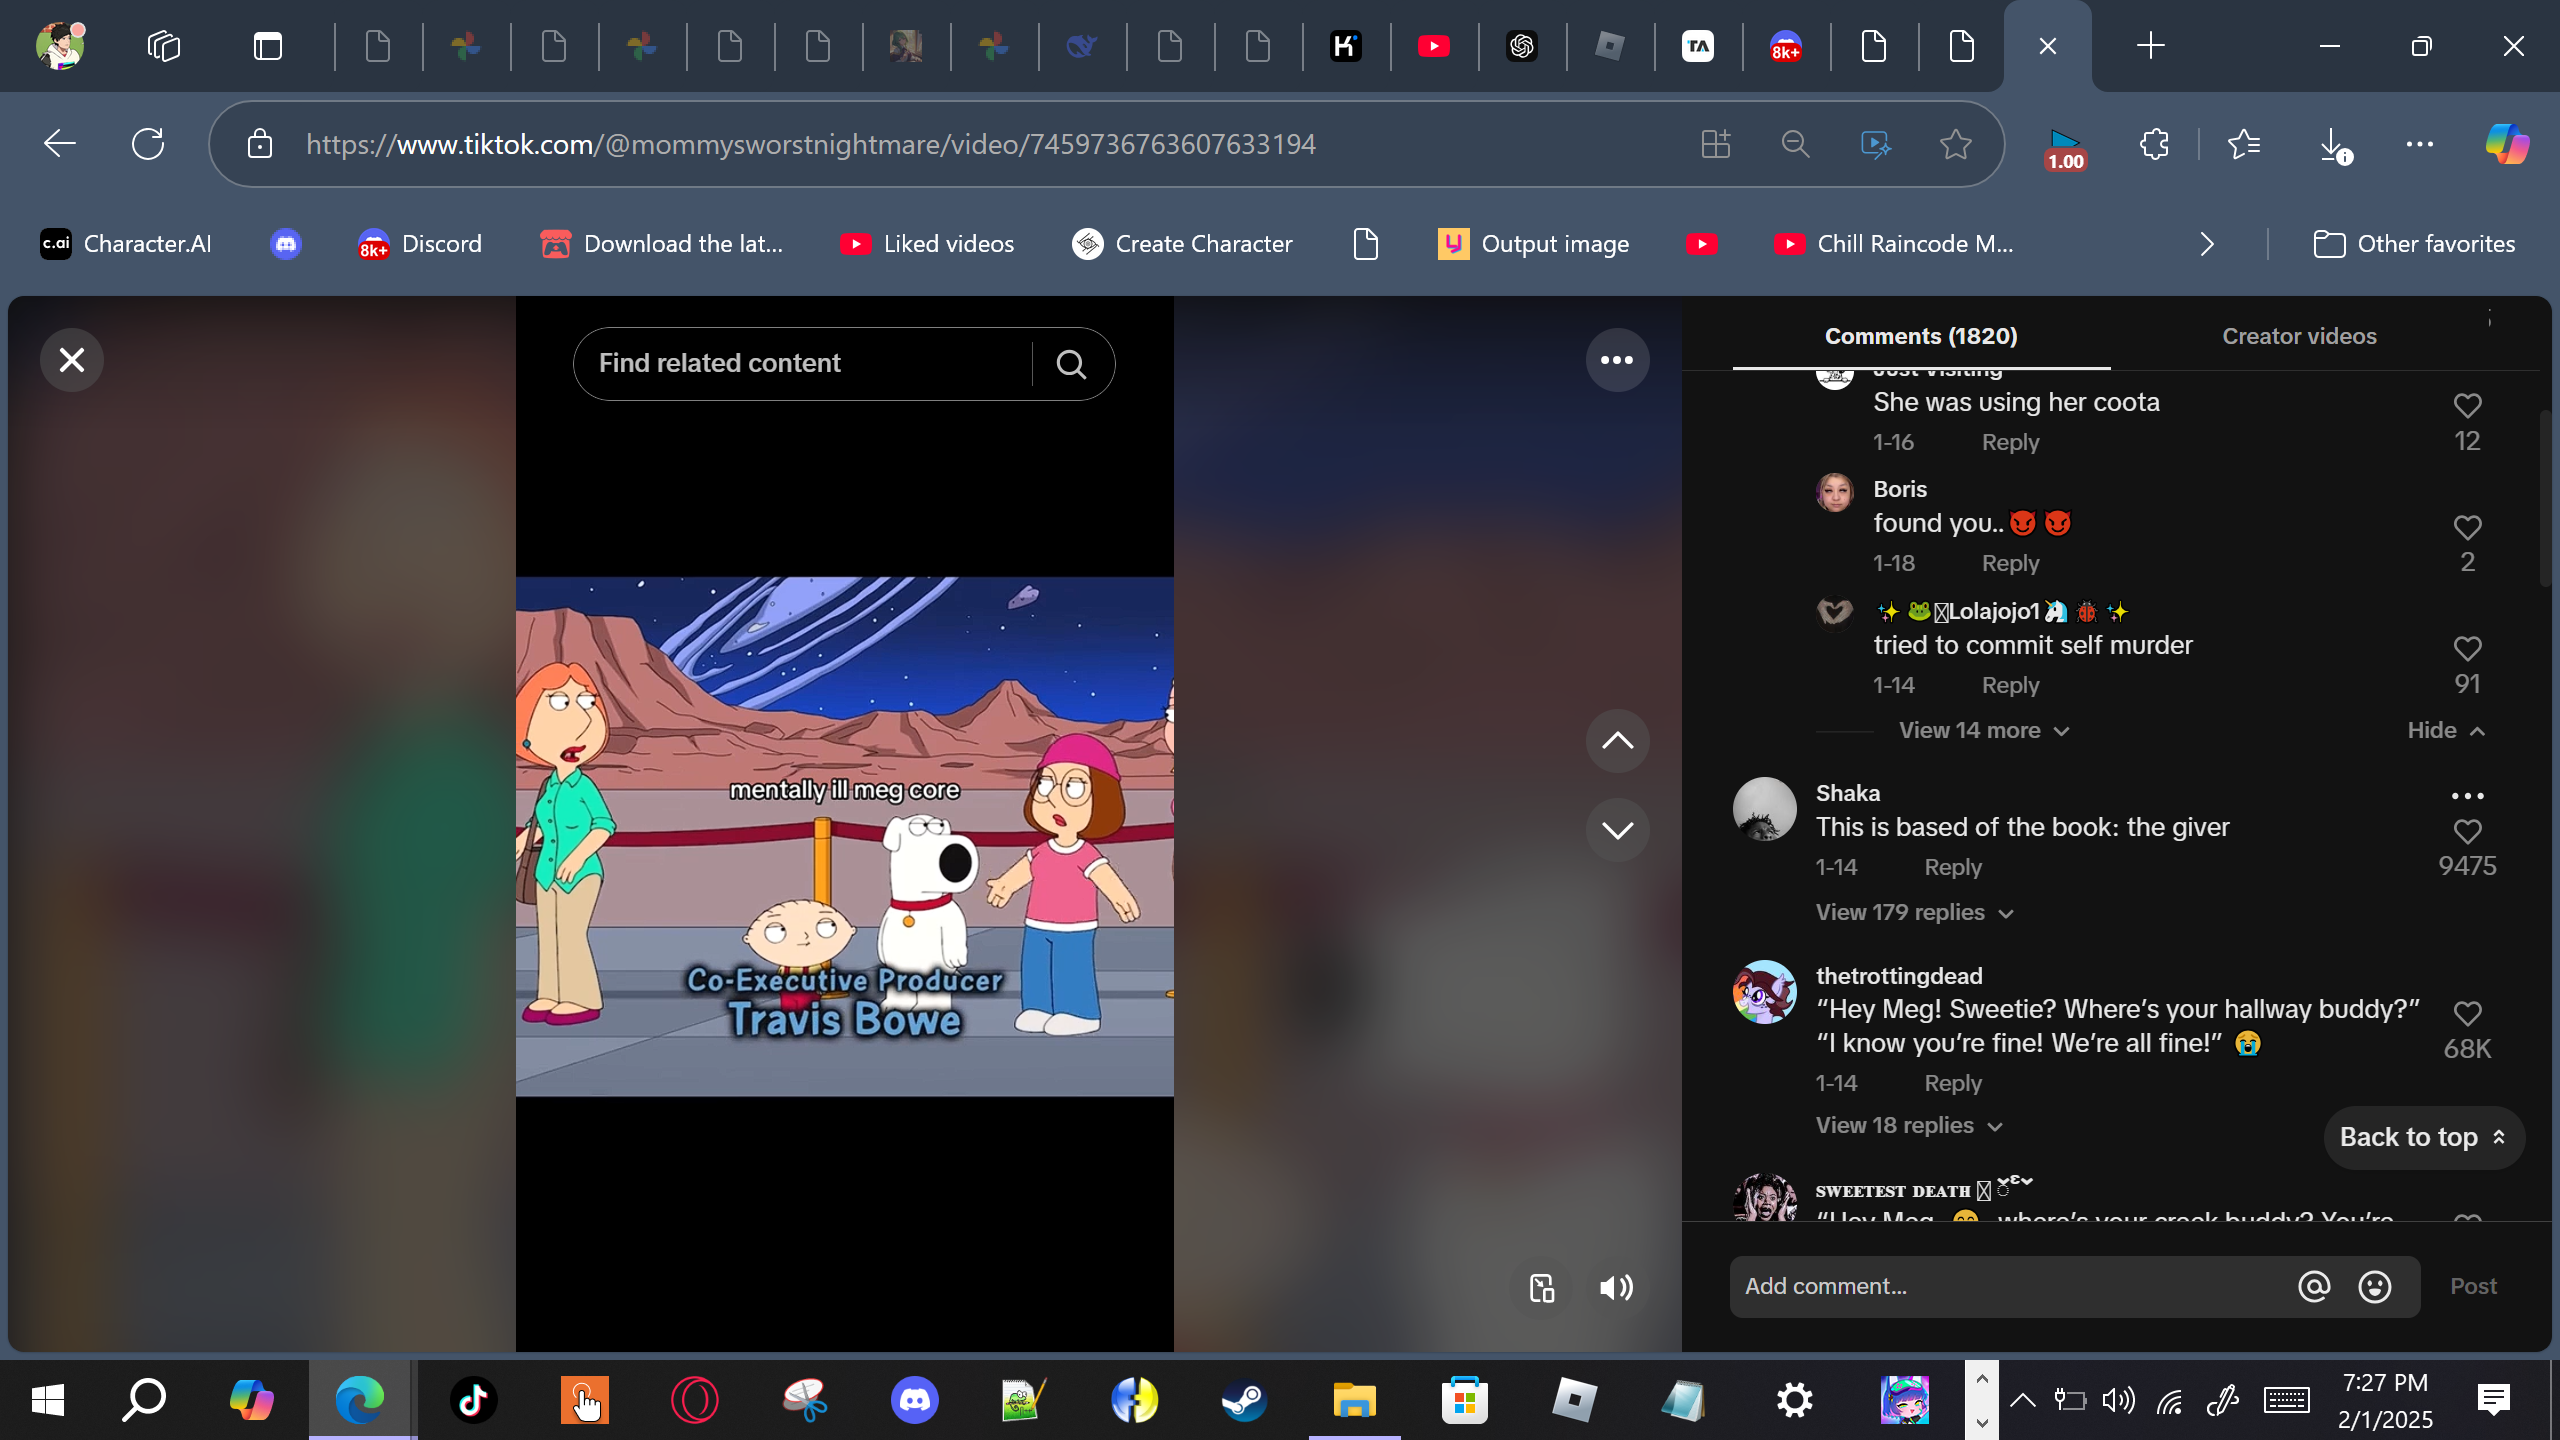Click the mention @ icon
The width and height of the screenshot is (2560, 1440).
tap(2314, 1287)
